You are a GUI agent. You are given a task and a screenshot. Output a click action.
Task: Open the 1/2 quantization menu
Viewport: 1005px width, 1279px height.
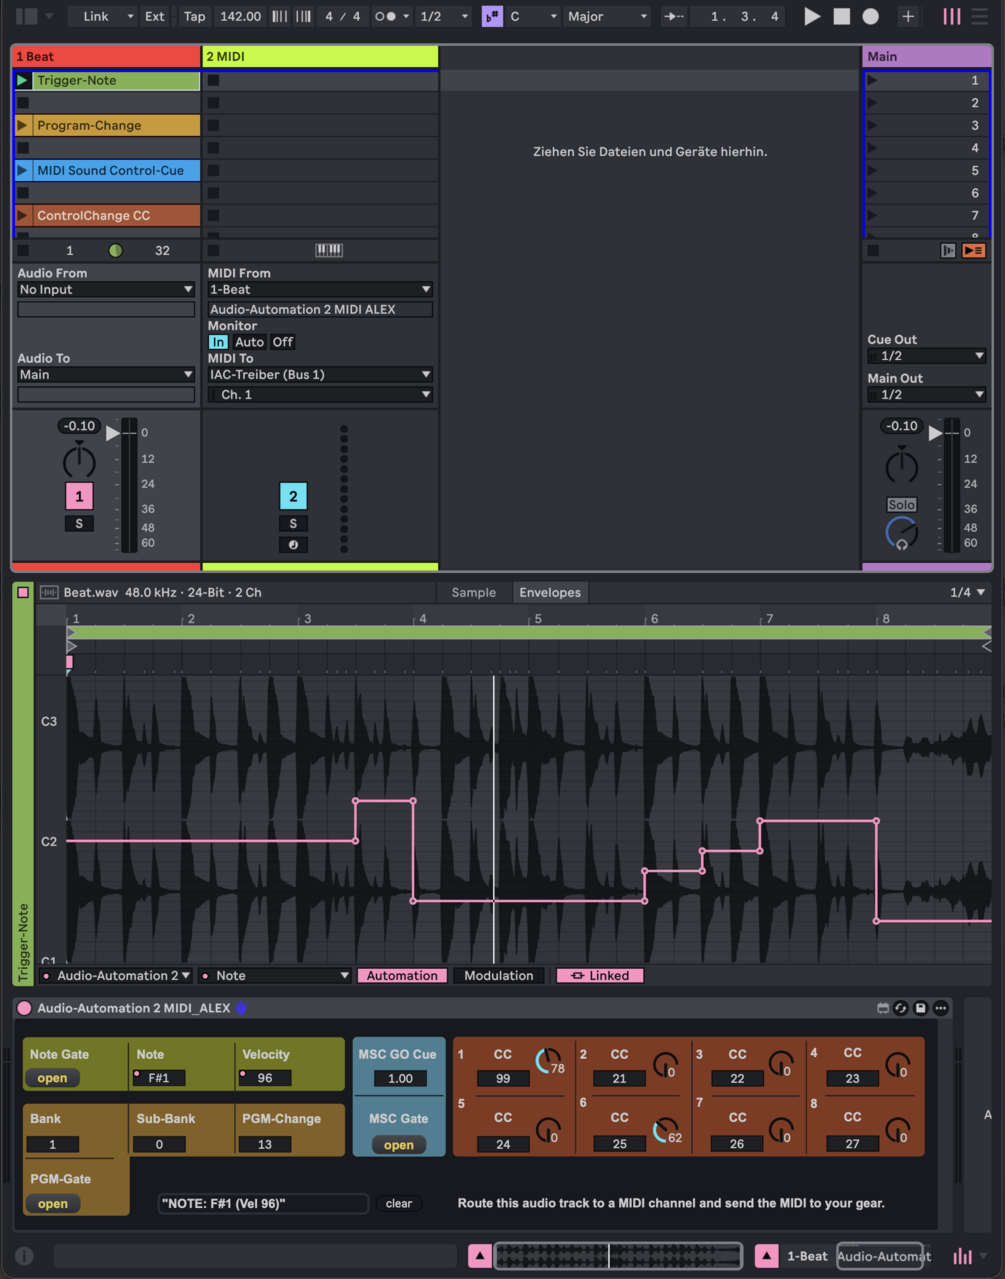click(x=443, y=16)
